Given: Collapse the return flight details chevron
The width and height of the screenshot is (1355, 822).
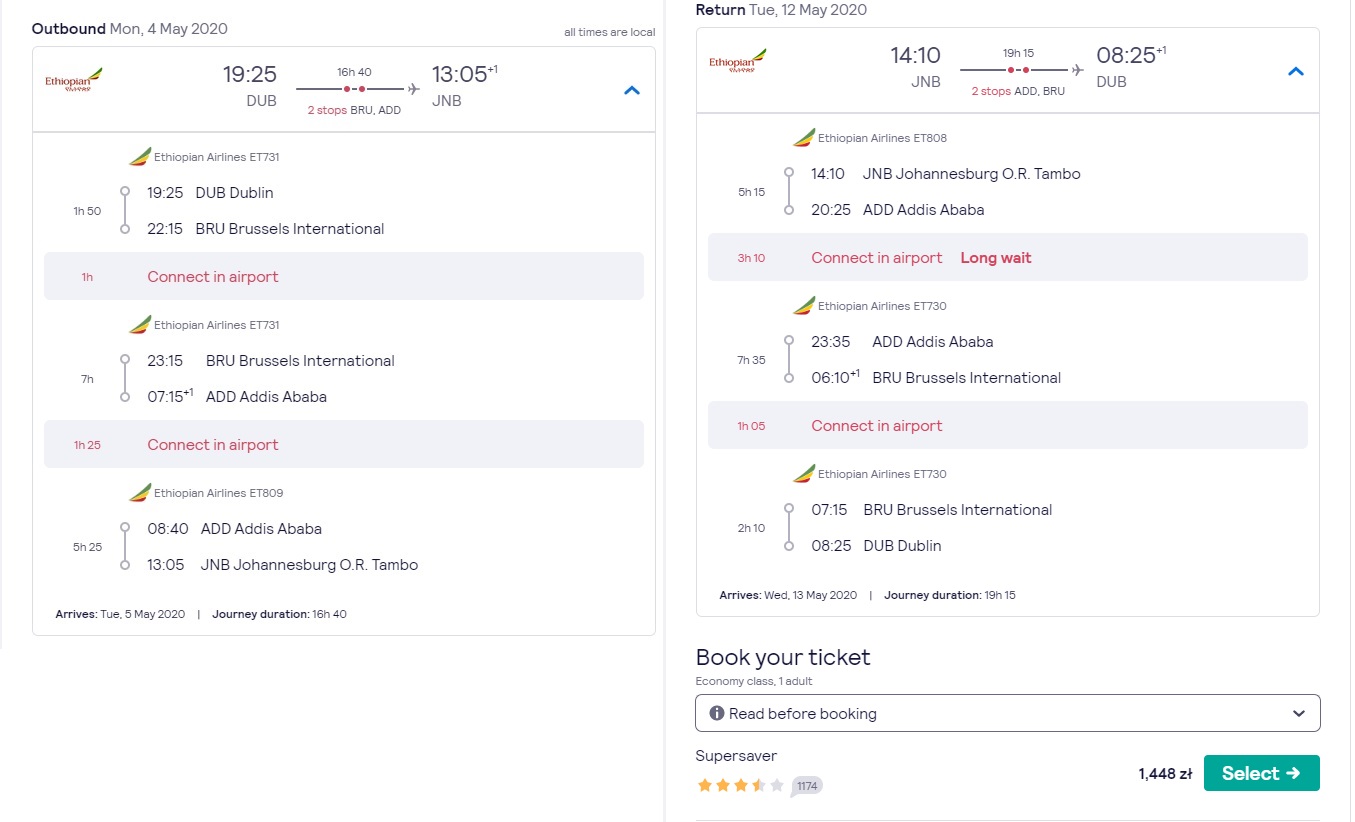Looking at the screenshot, I should coord(1296,71).
